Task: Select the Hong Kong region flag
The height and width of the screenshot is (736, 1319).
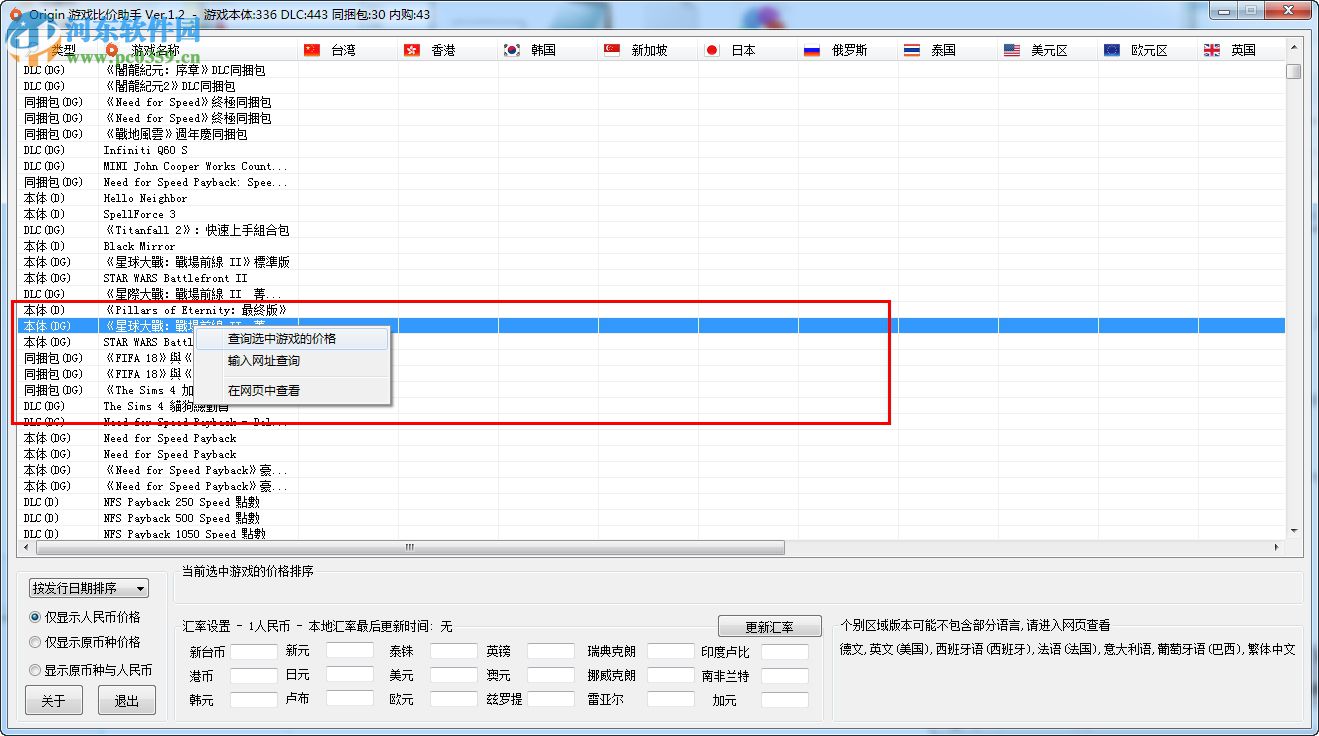Action: 412,48
